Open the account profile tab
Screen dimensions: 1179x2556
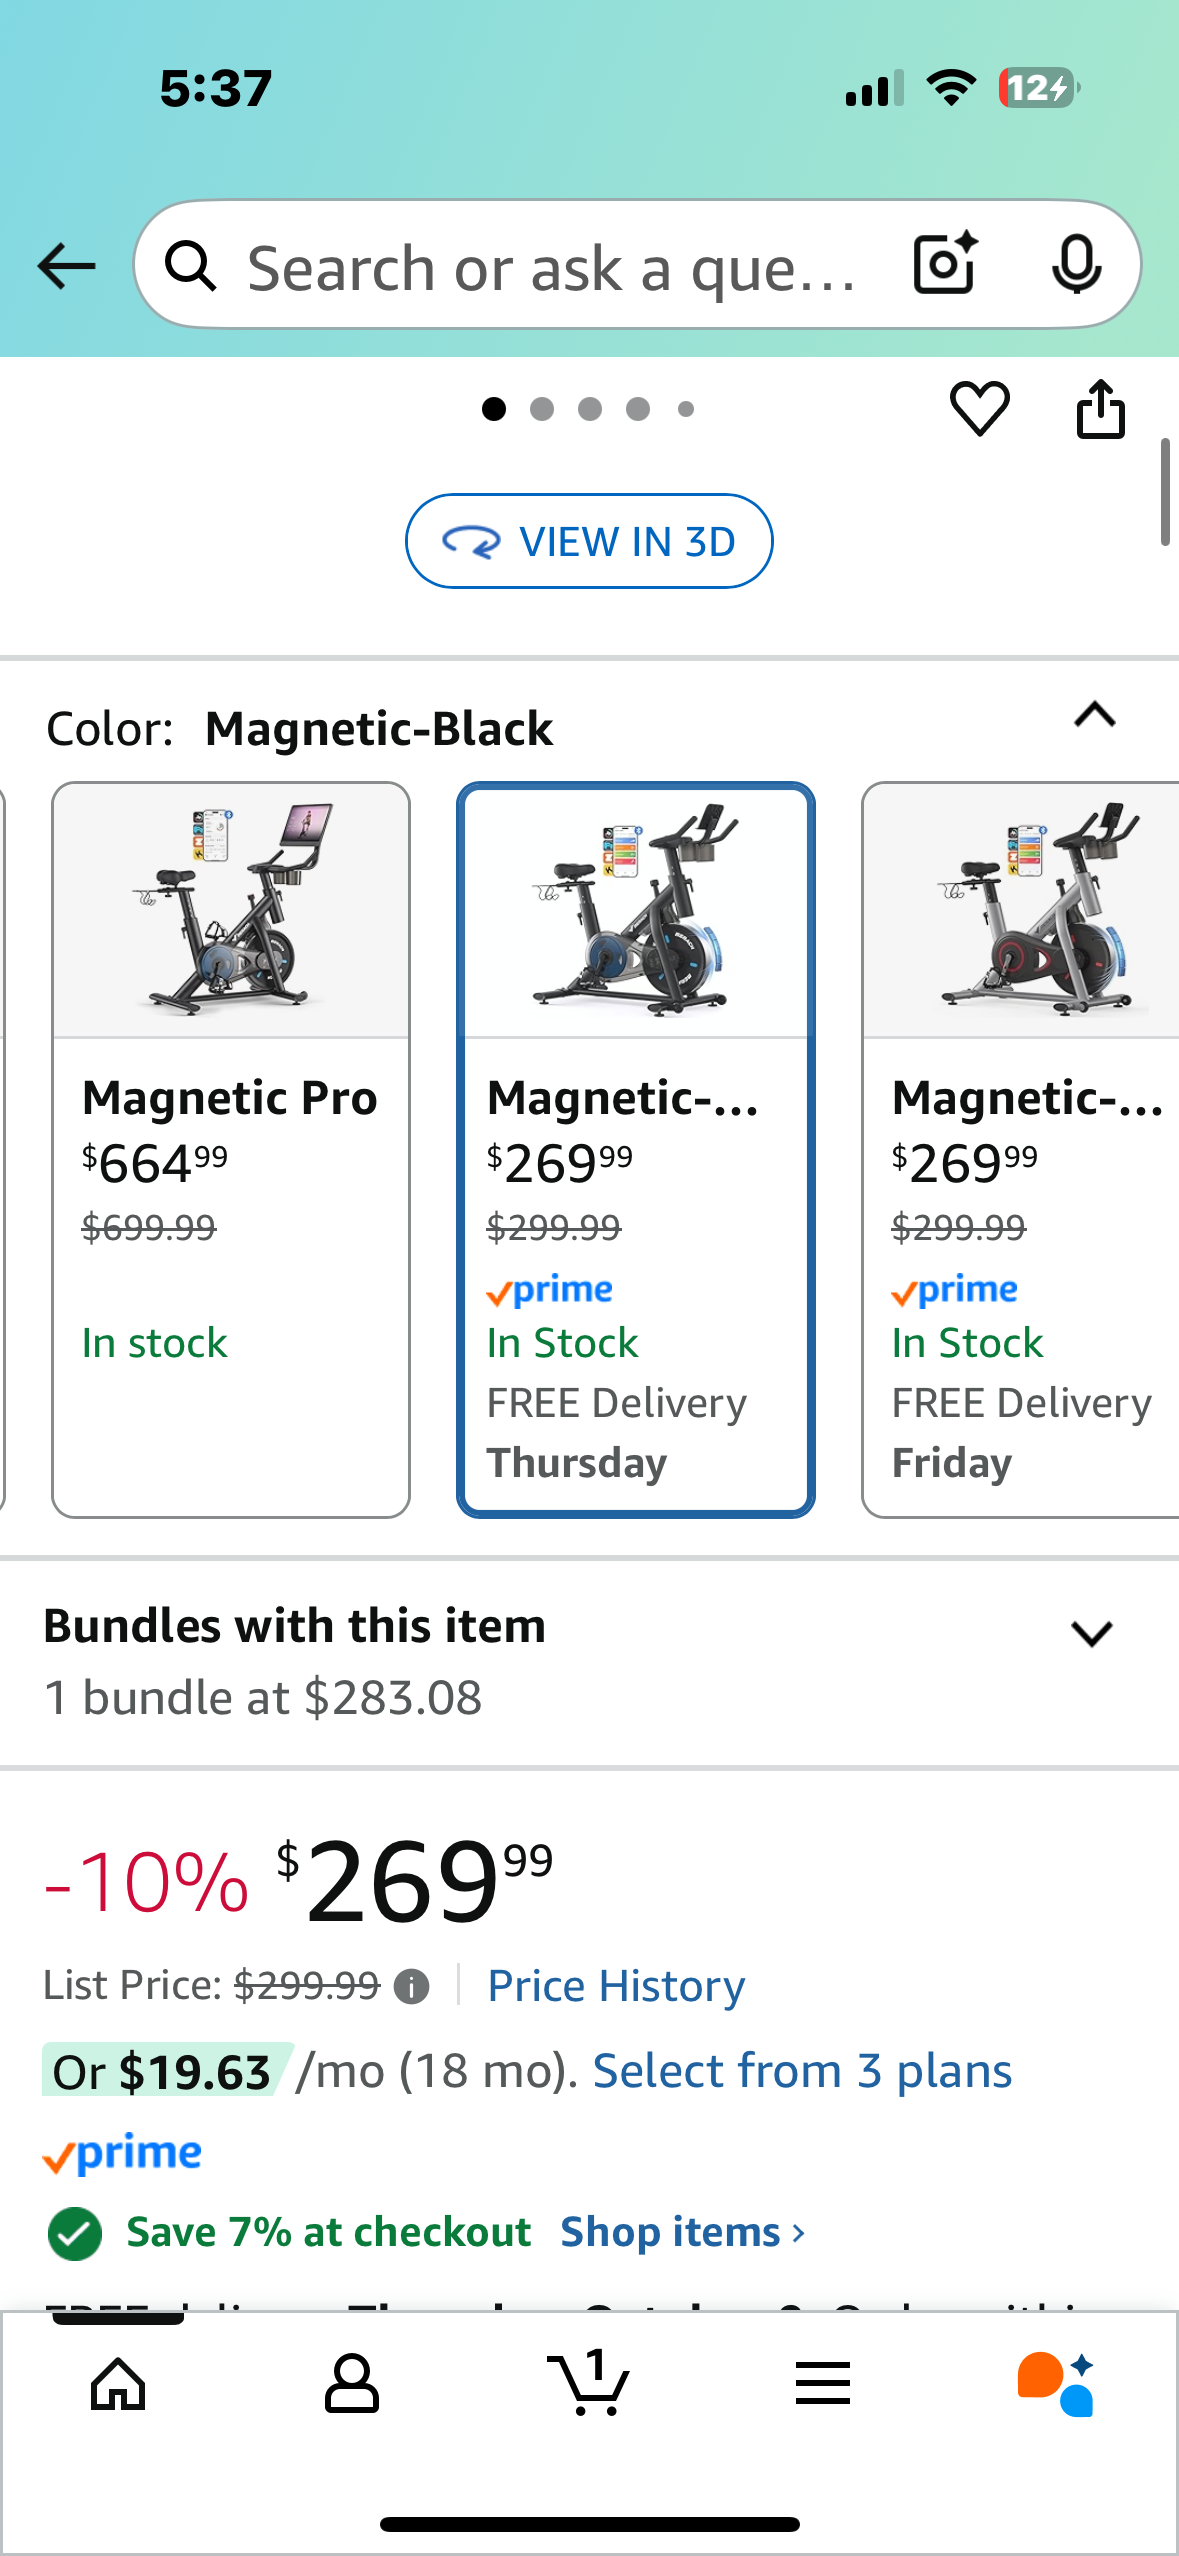[x=352, y=2384]
